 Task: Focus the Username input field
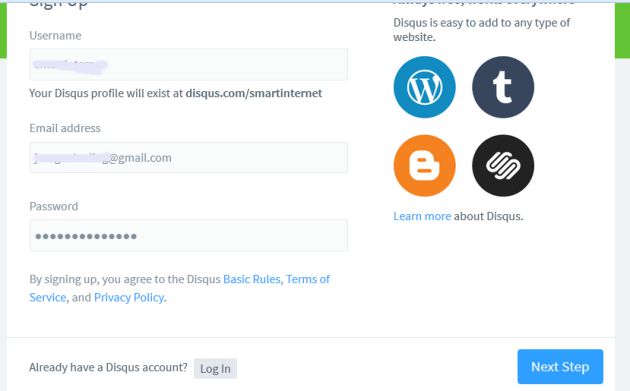coord(188,64)
